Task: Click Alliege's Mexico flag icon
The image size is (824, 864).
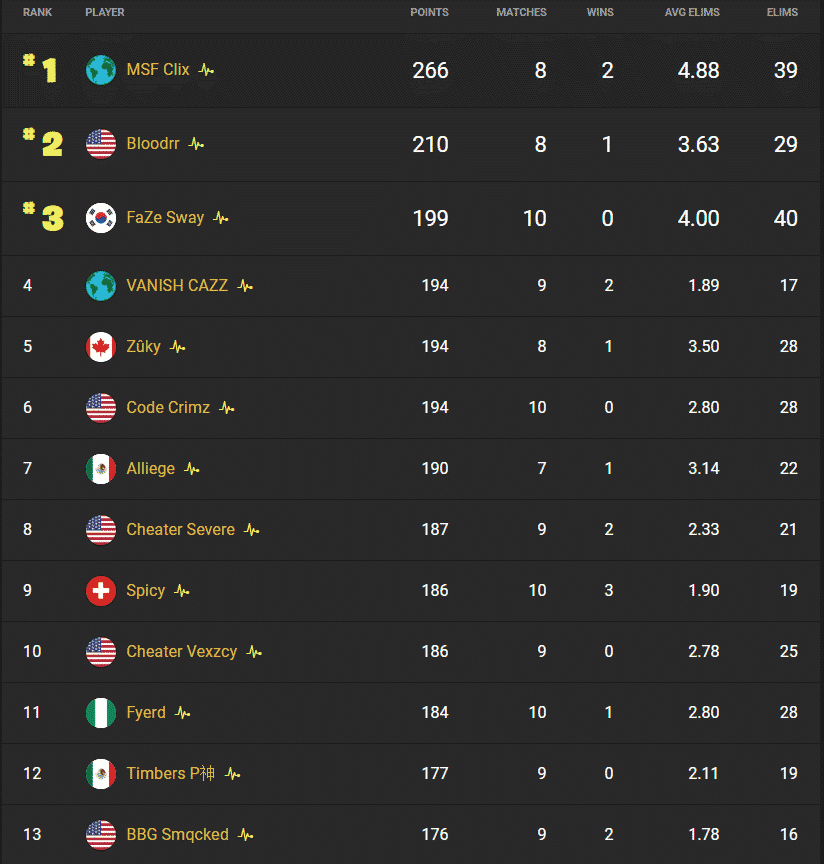Action: tap(100, 468)
